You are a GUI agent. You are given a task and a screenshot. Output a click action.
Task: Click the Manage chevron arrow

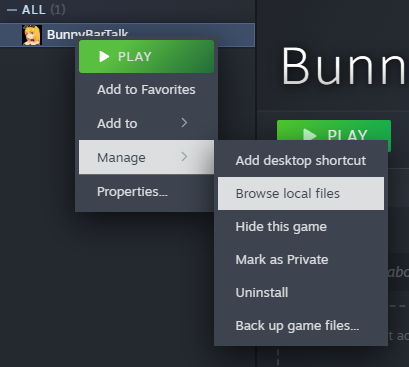tap(184, 157)
